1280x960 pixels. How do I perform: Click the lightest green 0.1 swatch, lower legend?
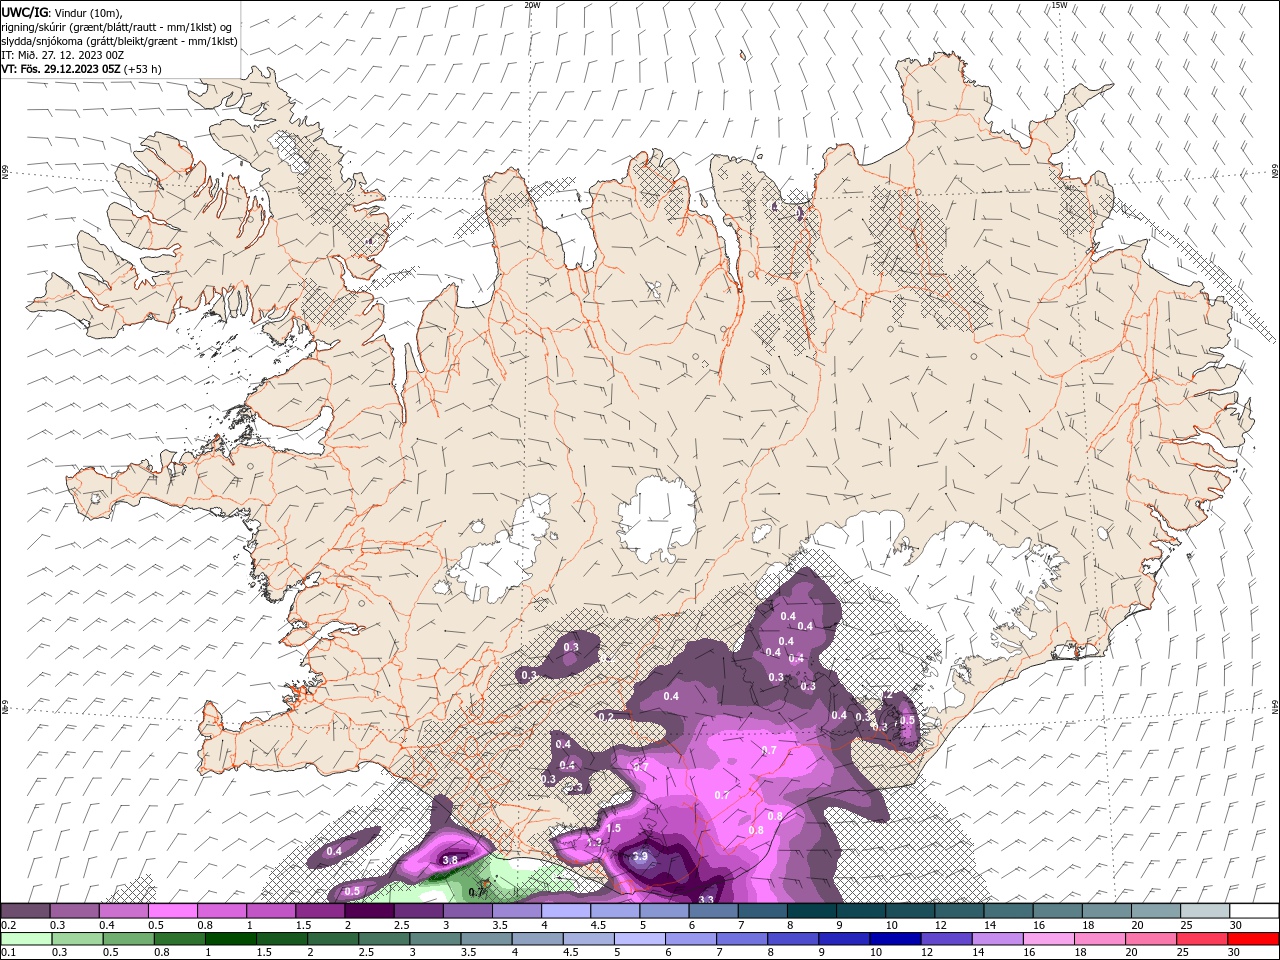click(26, 939)
